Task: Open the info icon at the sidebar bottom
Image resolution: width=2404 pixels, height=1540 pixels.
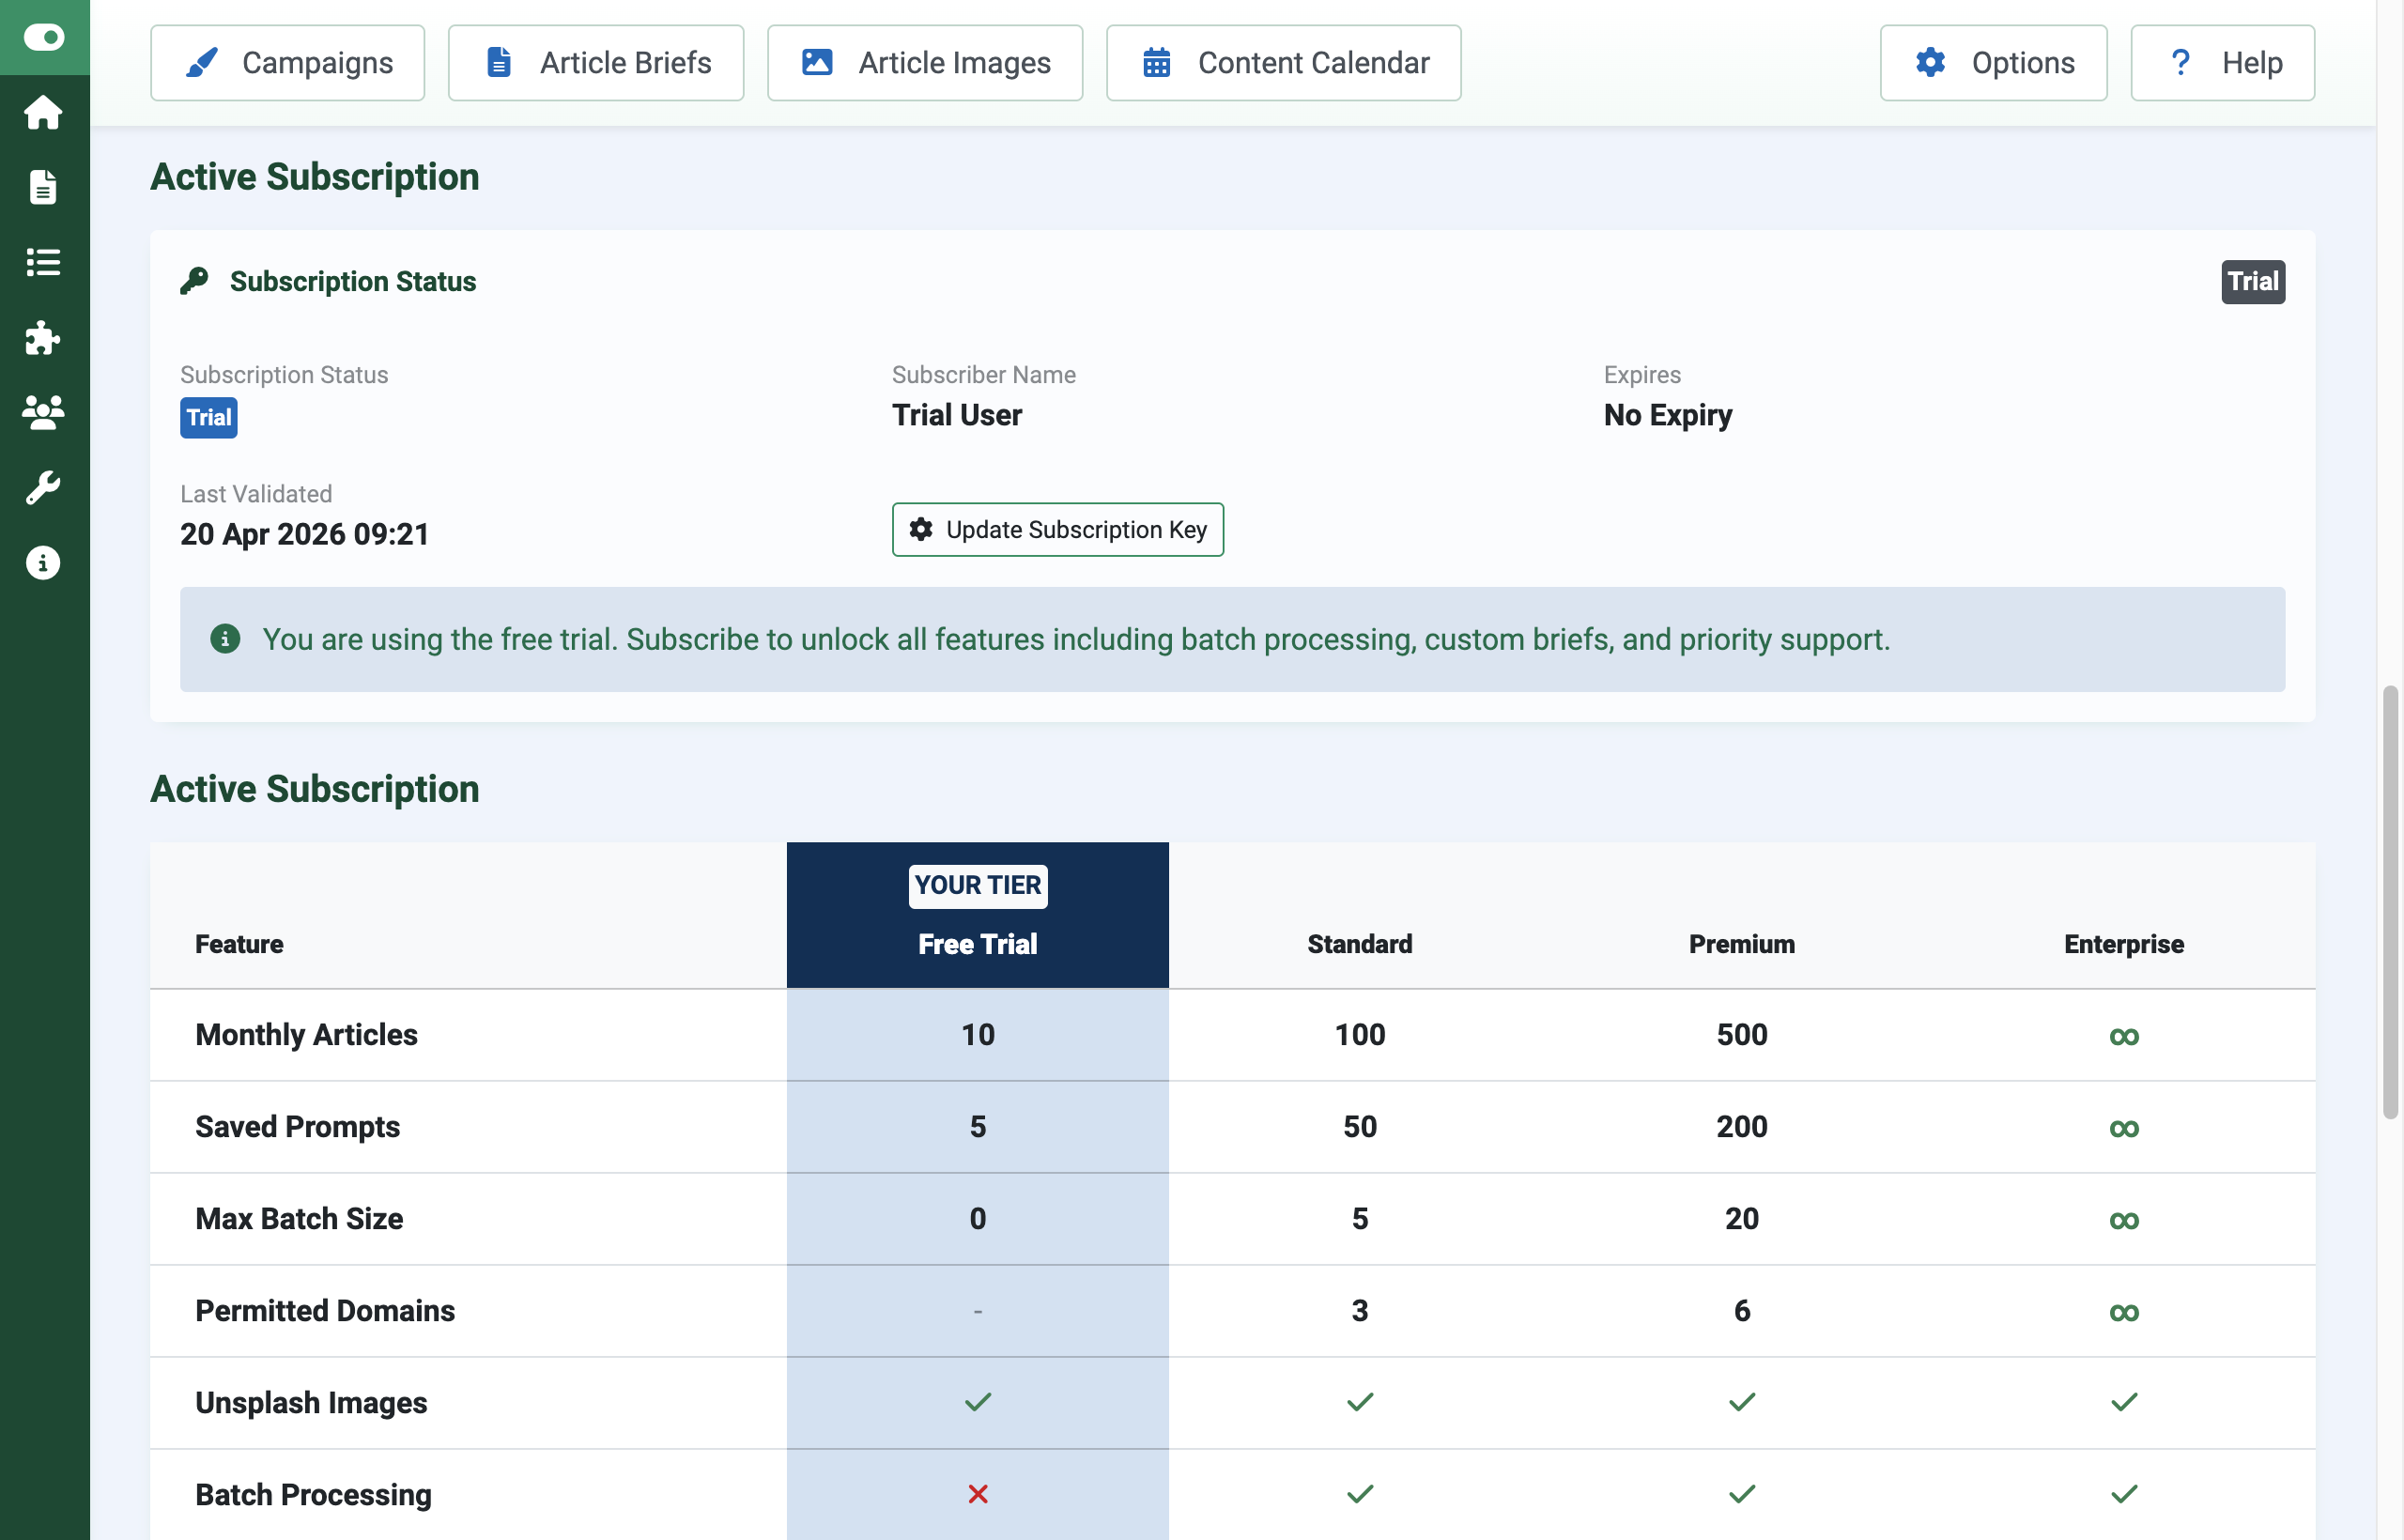Action: 44,562
